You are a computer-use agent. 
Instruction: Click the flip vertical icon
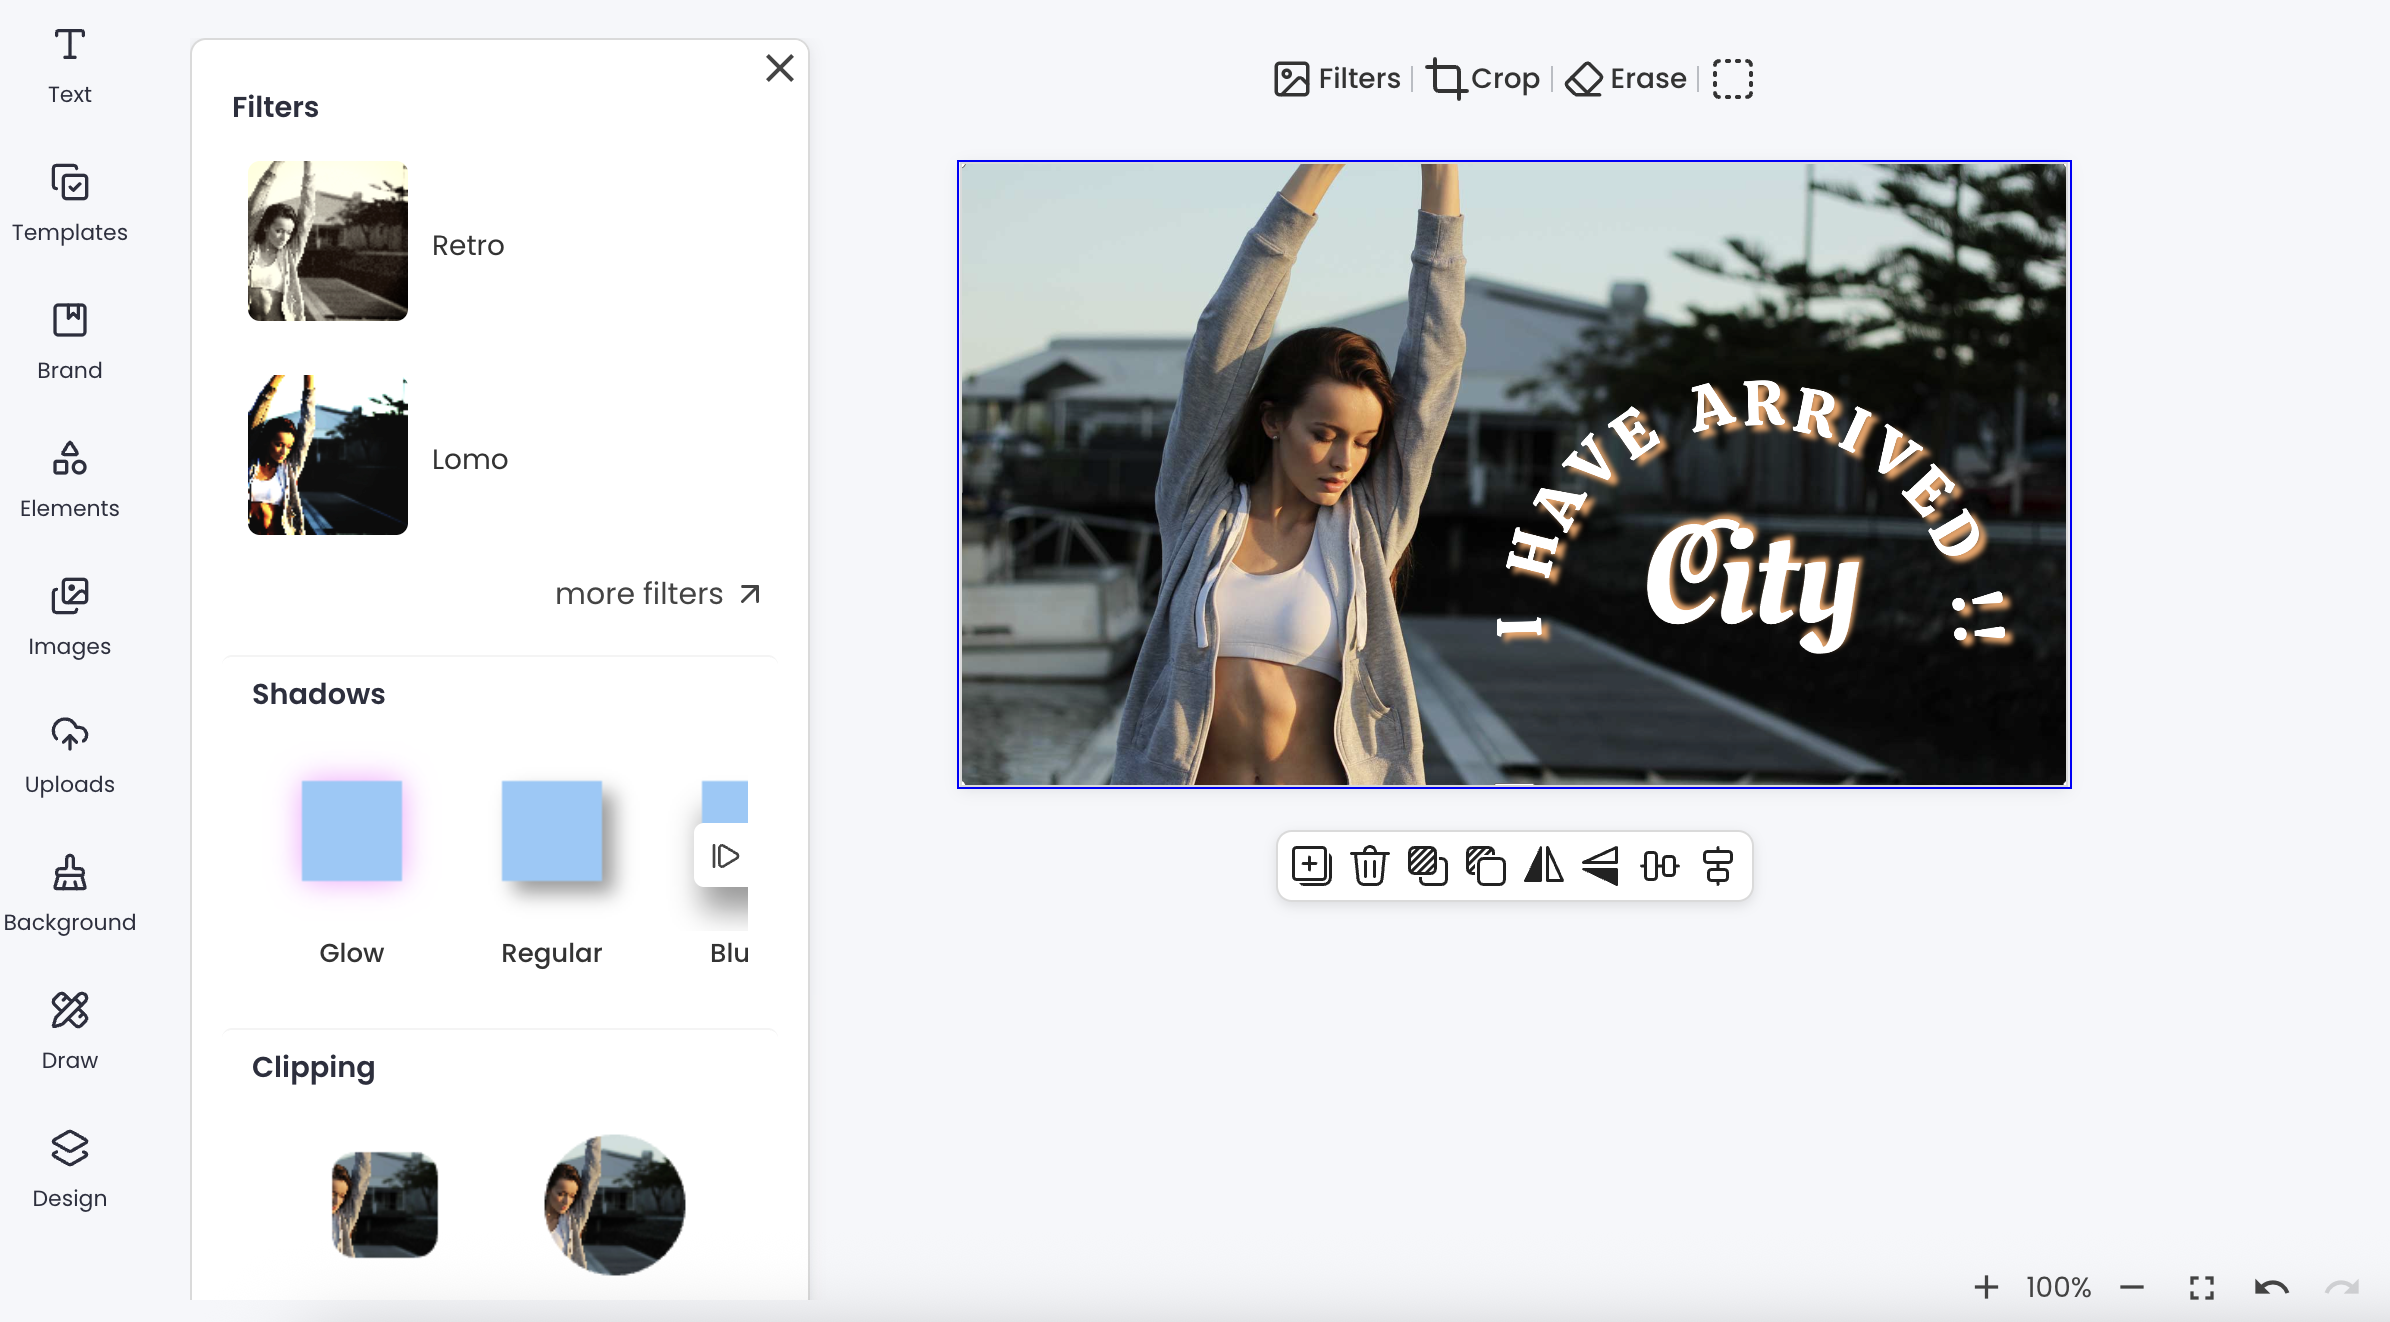[1601, 866]
